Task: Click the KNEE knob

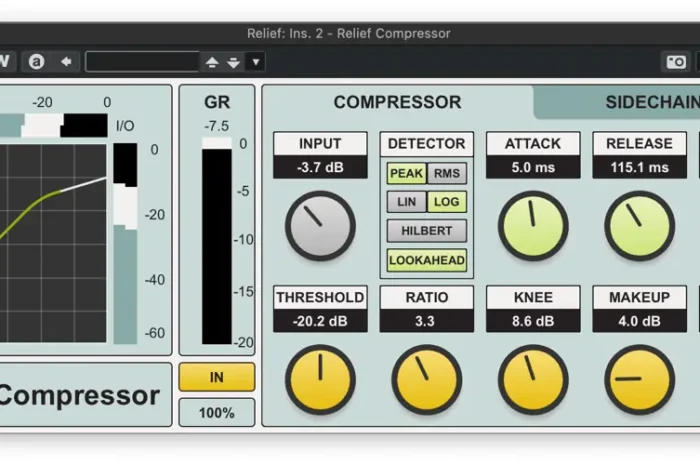Action: 533,380
